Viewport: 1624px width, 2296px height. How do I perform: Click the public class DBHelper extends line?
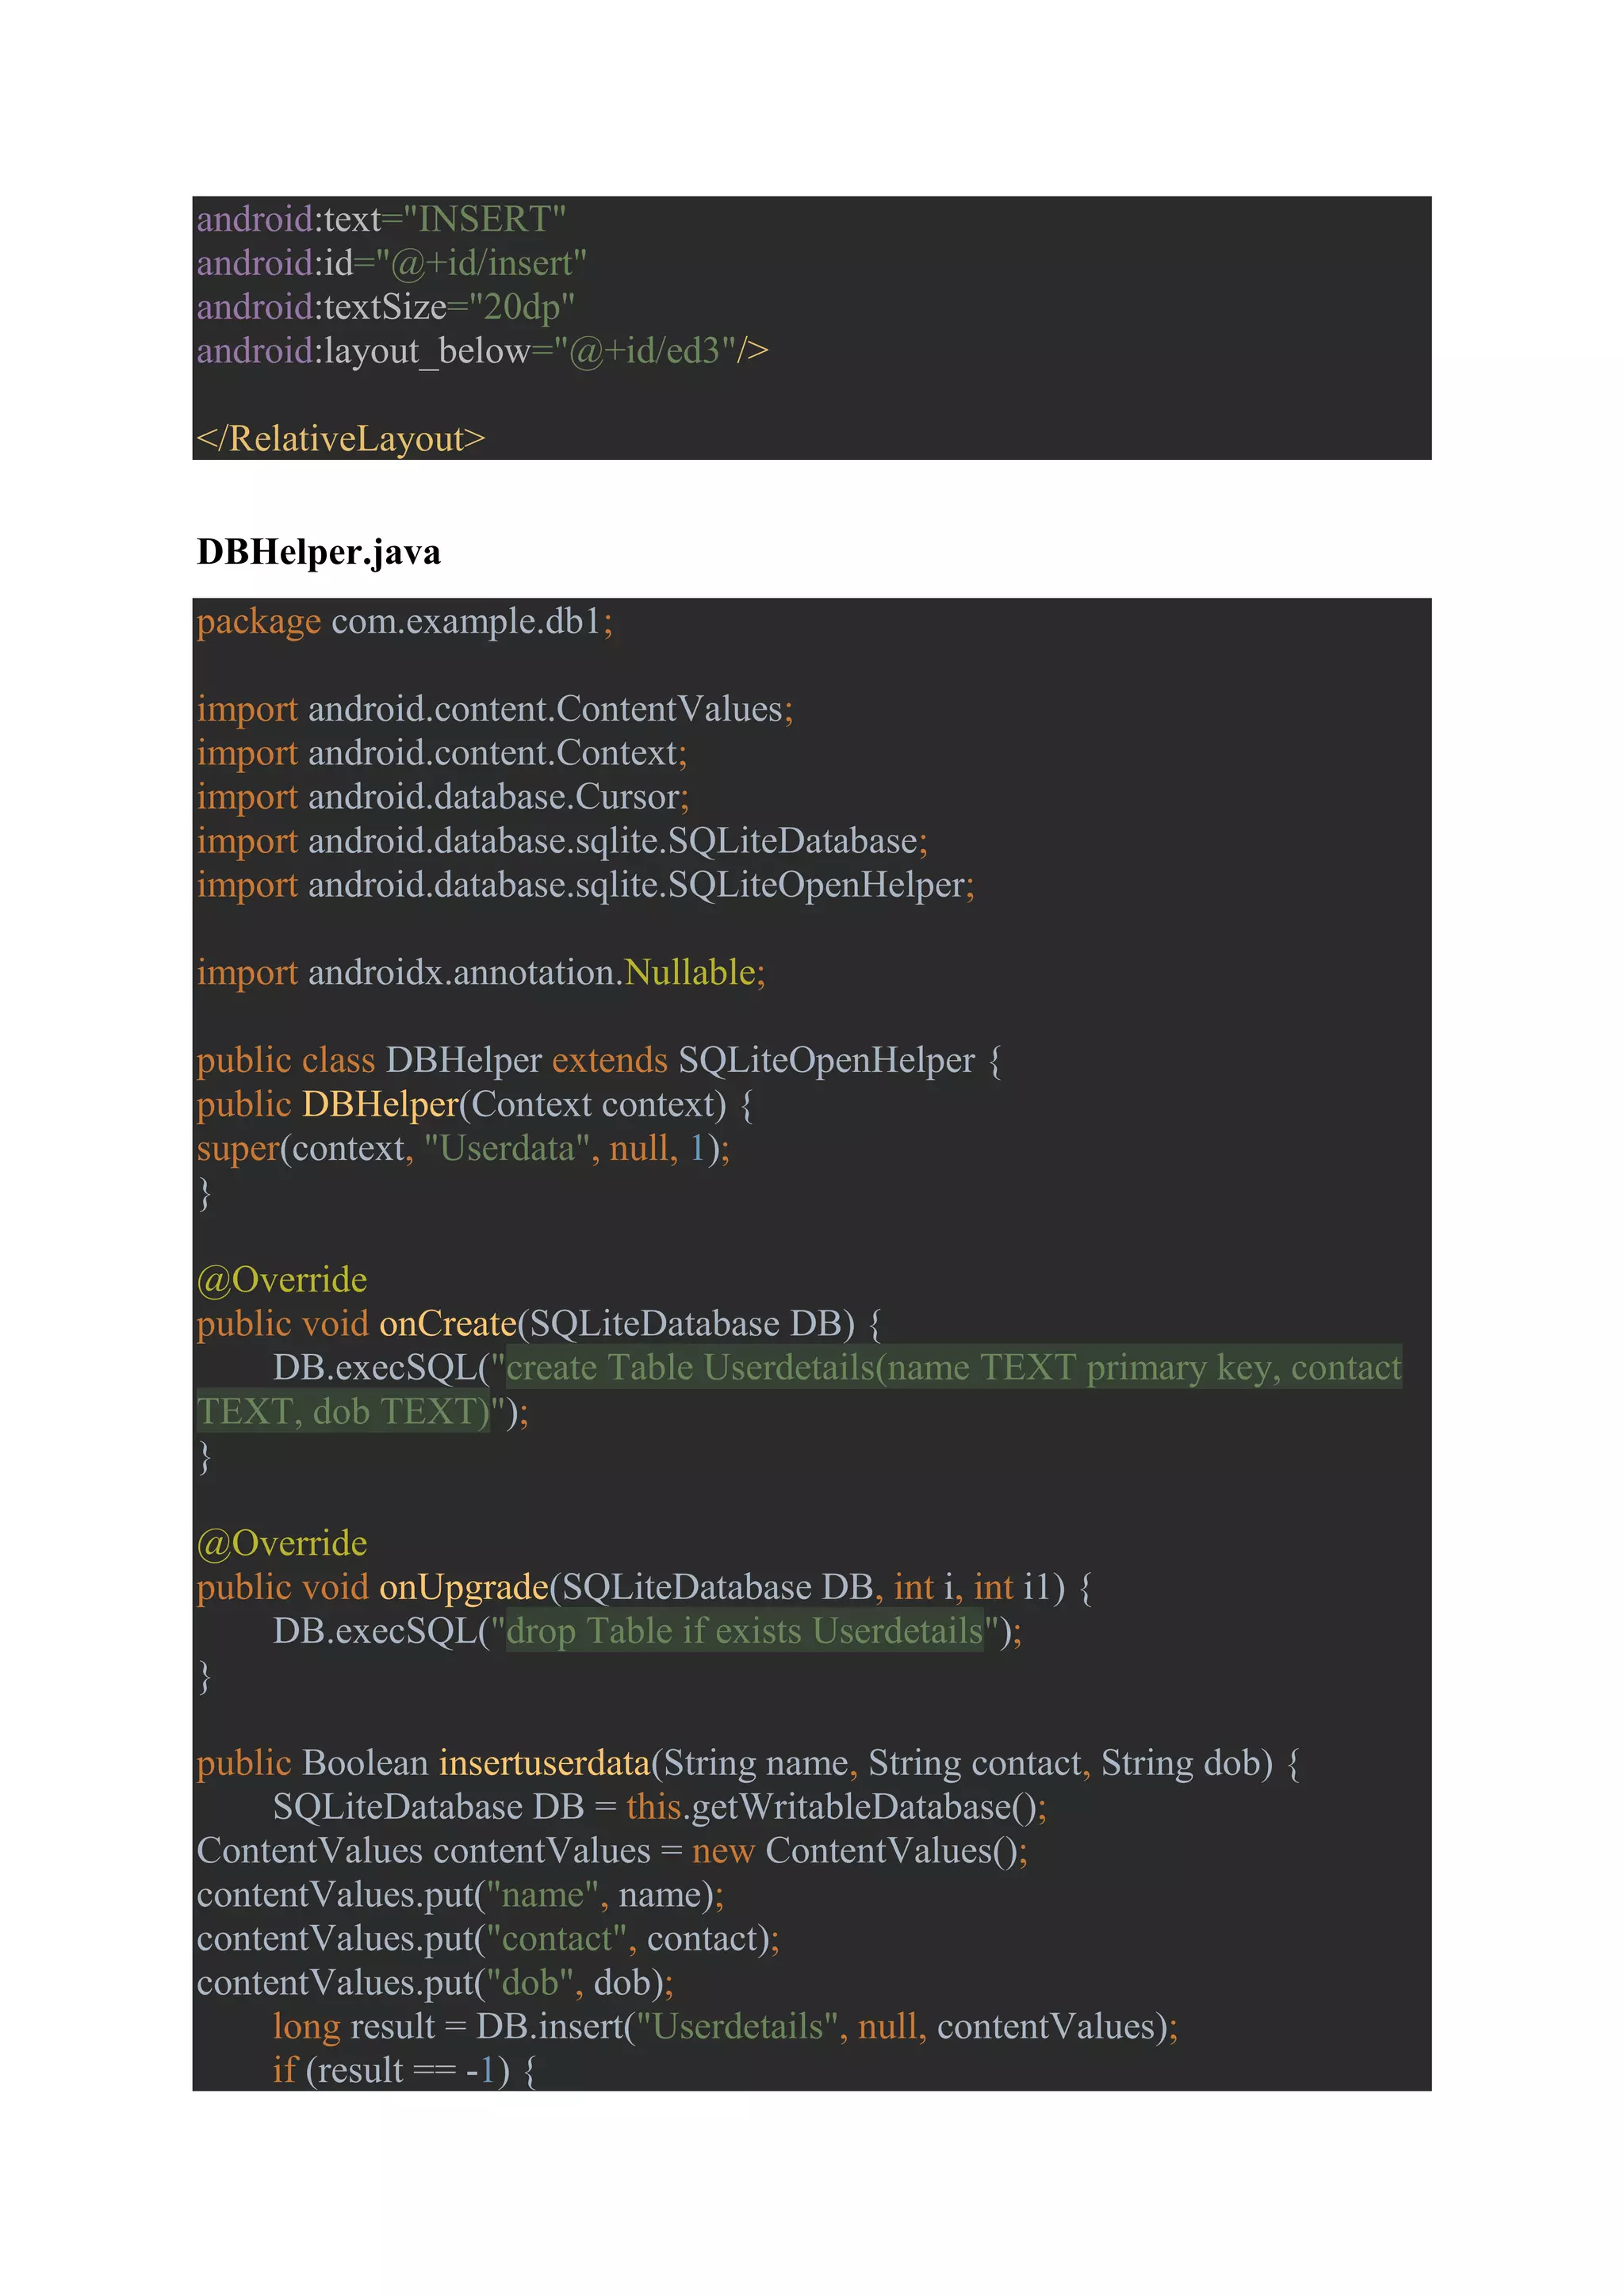[598, 1060]
